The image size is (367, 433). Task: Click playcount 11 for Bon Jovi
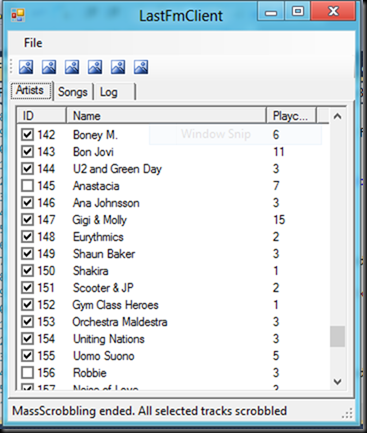pyautogui.click(x=279, y=152)
